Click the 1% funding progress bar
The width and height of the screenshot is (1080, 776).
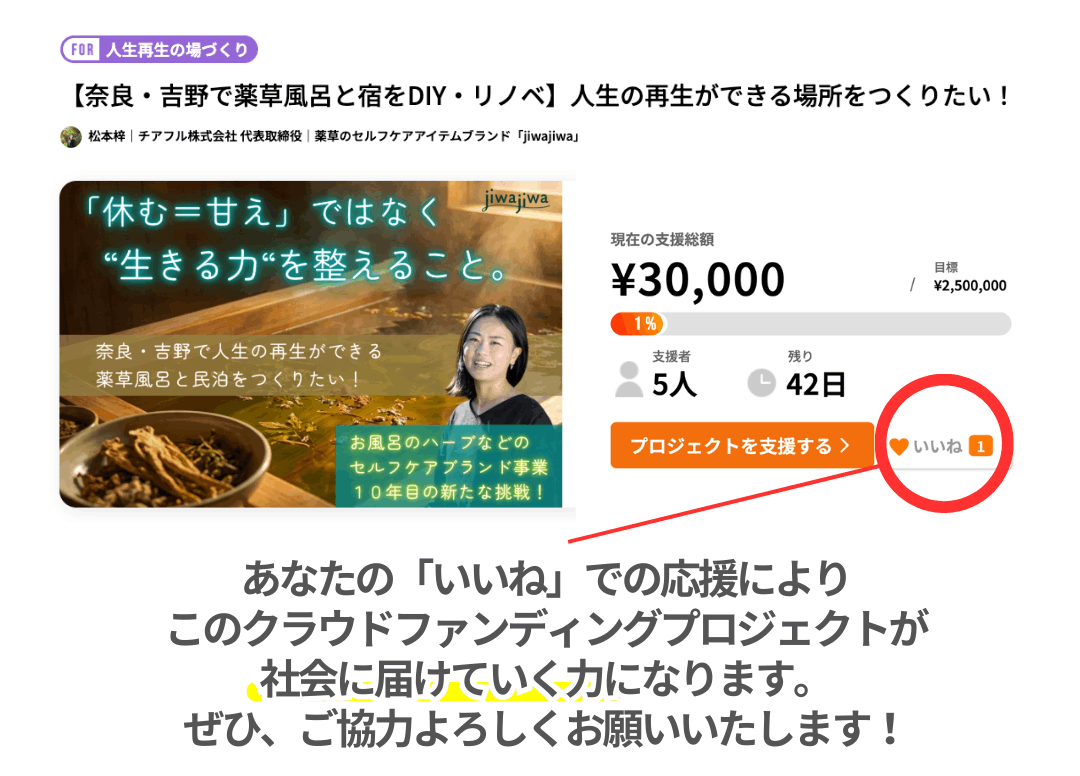point(811,323)
